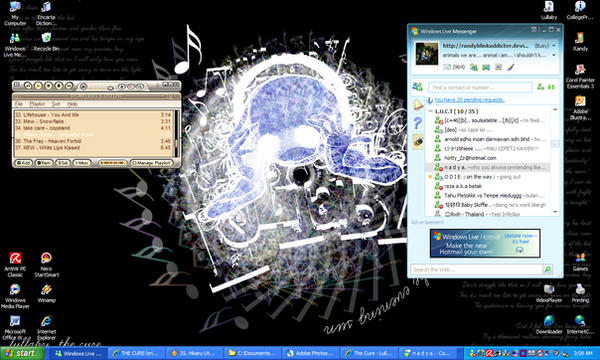This screenshot has height=360, width=600.
Task: Launch Adobe Illustrator desktop shortcut
Action: click(x=580, y=108)
